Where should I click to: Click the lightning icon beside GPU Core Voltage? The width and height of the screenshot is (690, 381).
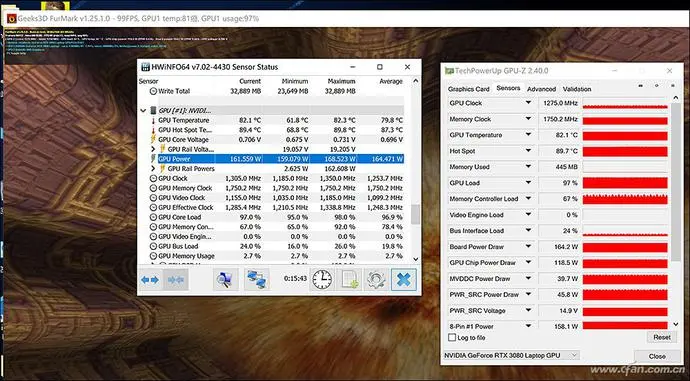153,140
